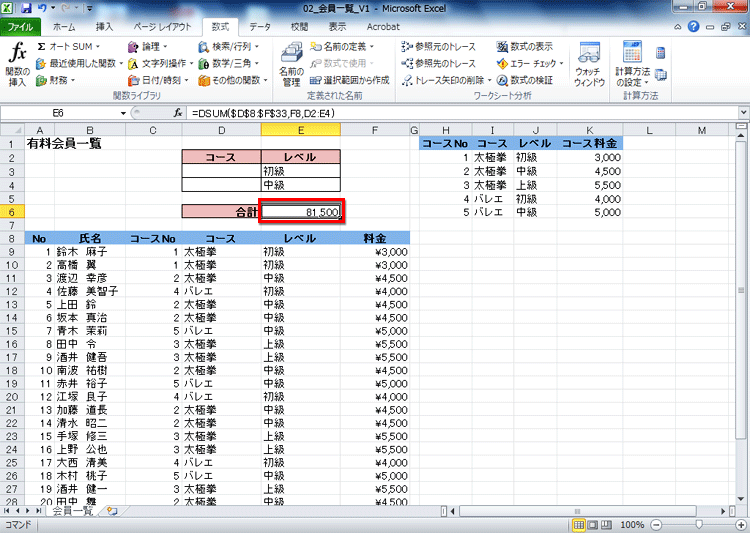This screenshot has width=750, height=533.
Task: Open Date/Time (日付/時刻) functions
Action: pyautogui.click(x=158, y=80)
